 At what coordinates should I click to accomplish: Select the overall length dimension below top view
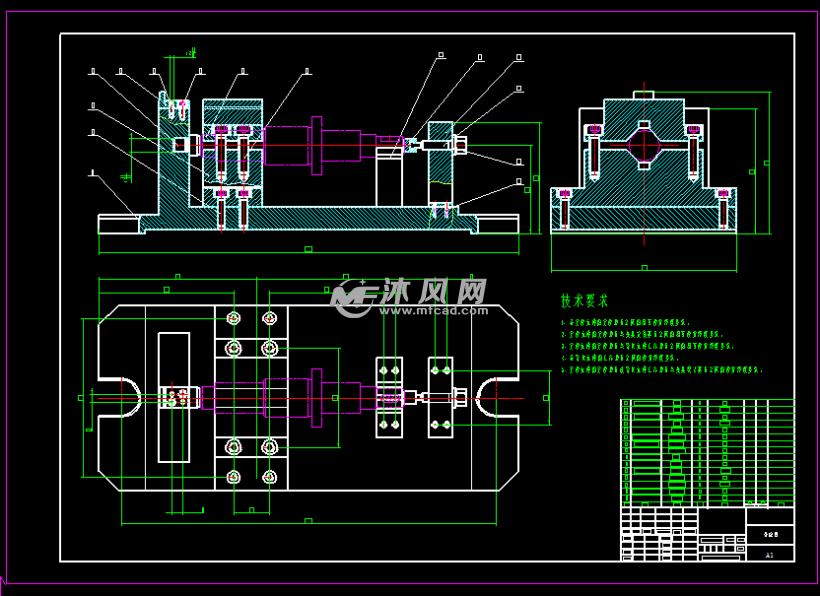coord(308,521)
